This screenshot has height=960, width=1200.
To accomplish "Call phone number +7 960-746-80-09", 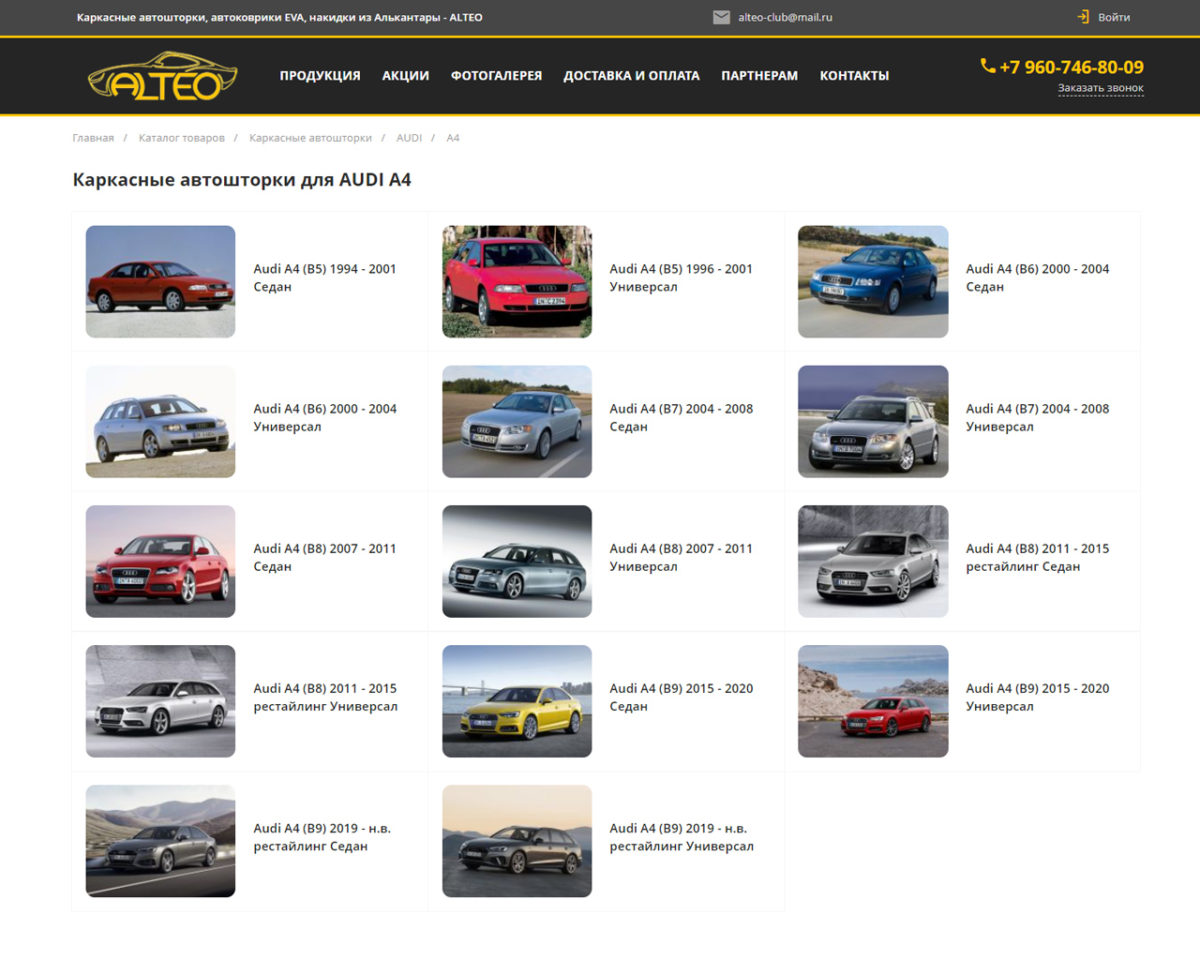I will 1071,67.
